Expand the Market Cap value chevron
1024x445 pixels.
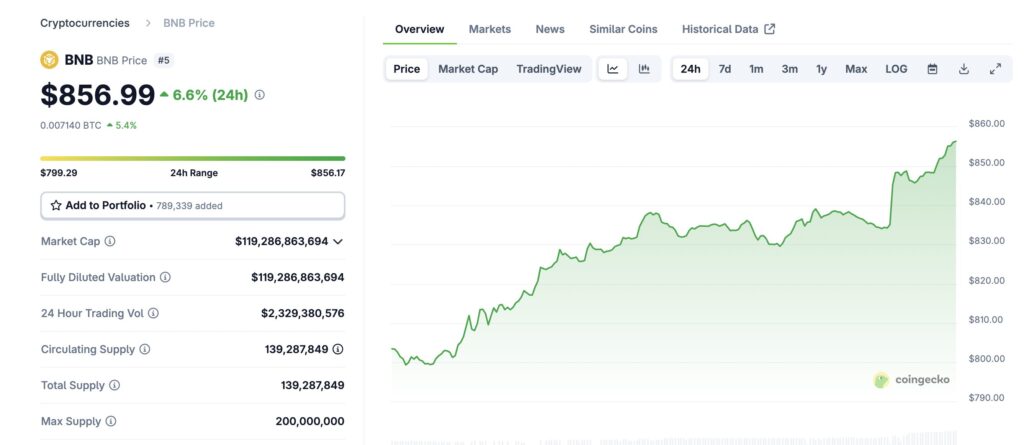338,241
